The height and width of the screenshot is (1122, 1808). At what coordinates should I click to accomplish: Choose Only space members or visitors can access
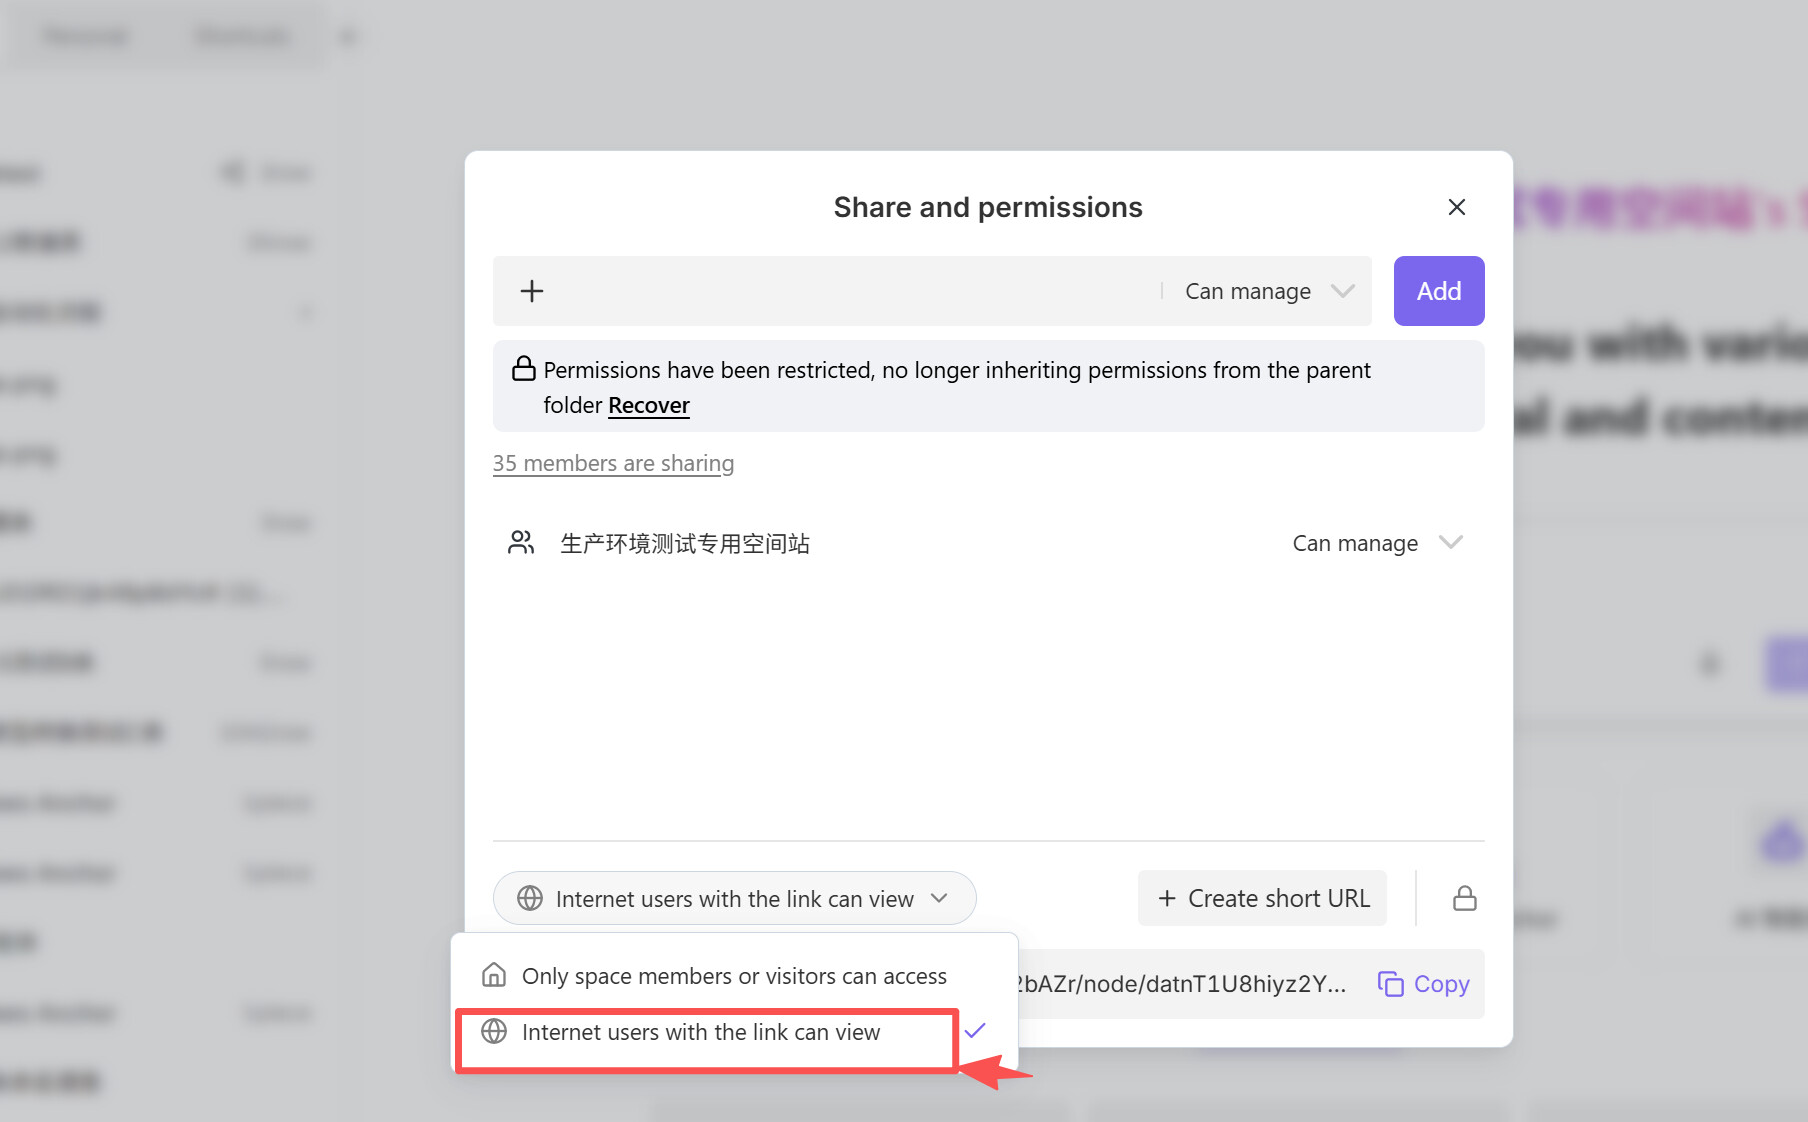(x=733, y=976)
